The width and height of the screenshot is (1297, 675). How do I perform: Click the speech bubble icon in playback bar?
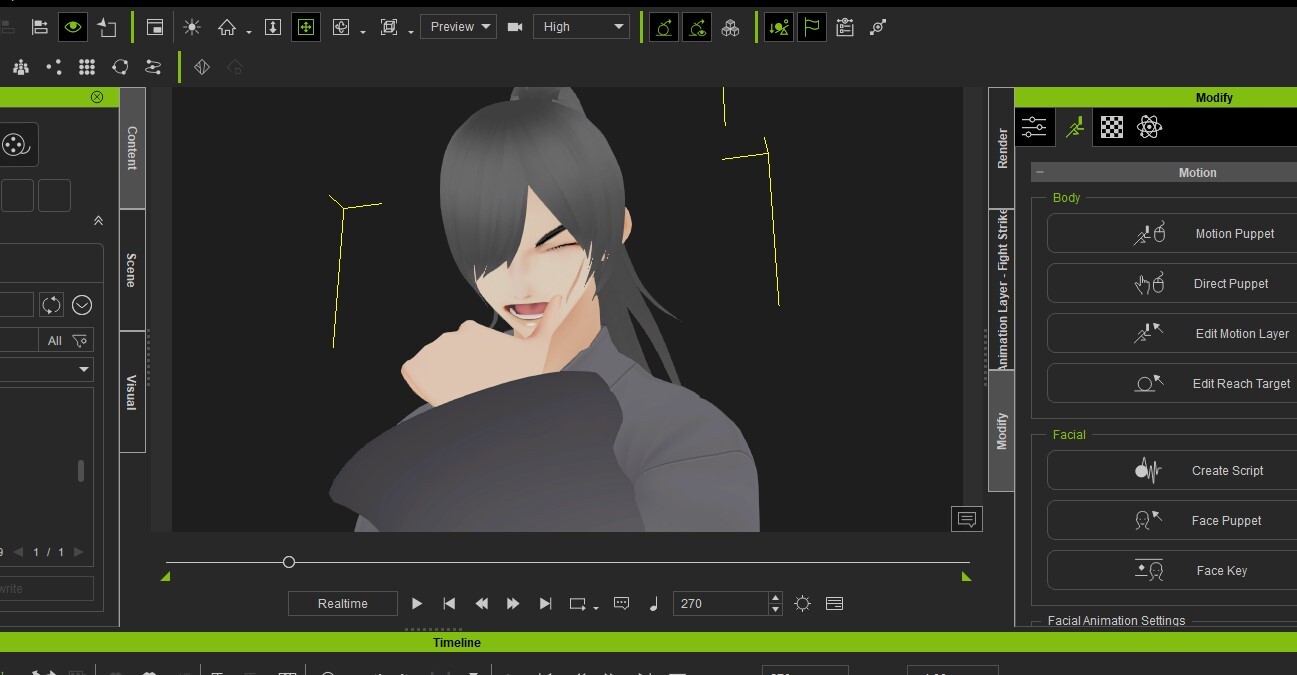(621, 603)
